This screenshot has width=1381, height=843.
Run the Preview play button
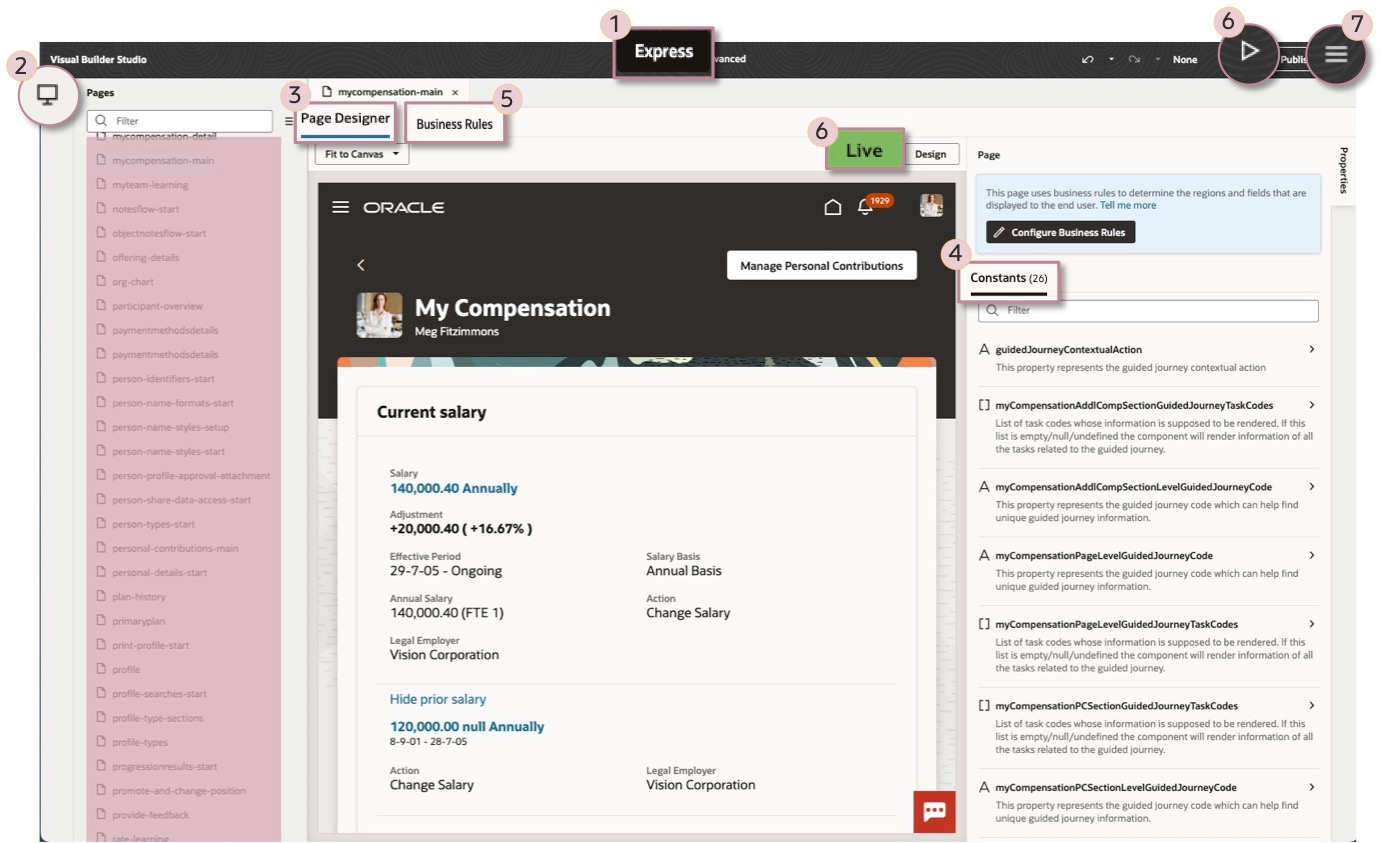tap(1249, 51)
